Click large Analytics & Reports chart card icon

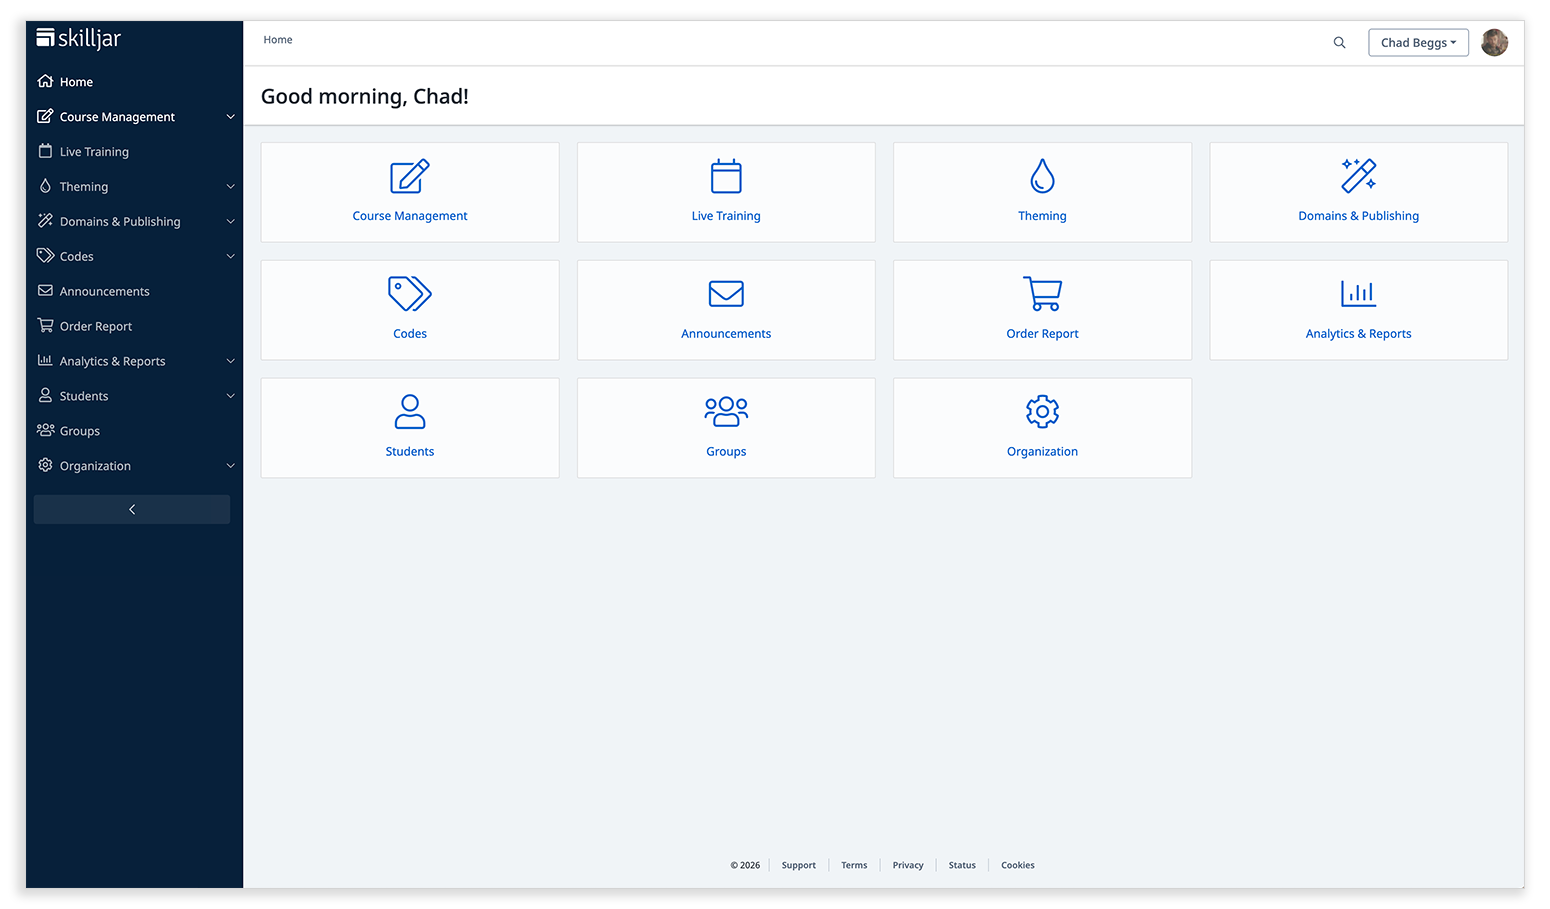pyautogui.click(x=1358, y=294)
